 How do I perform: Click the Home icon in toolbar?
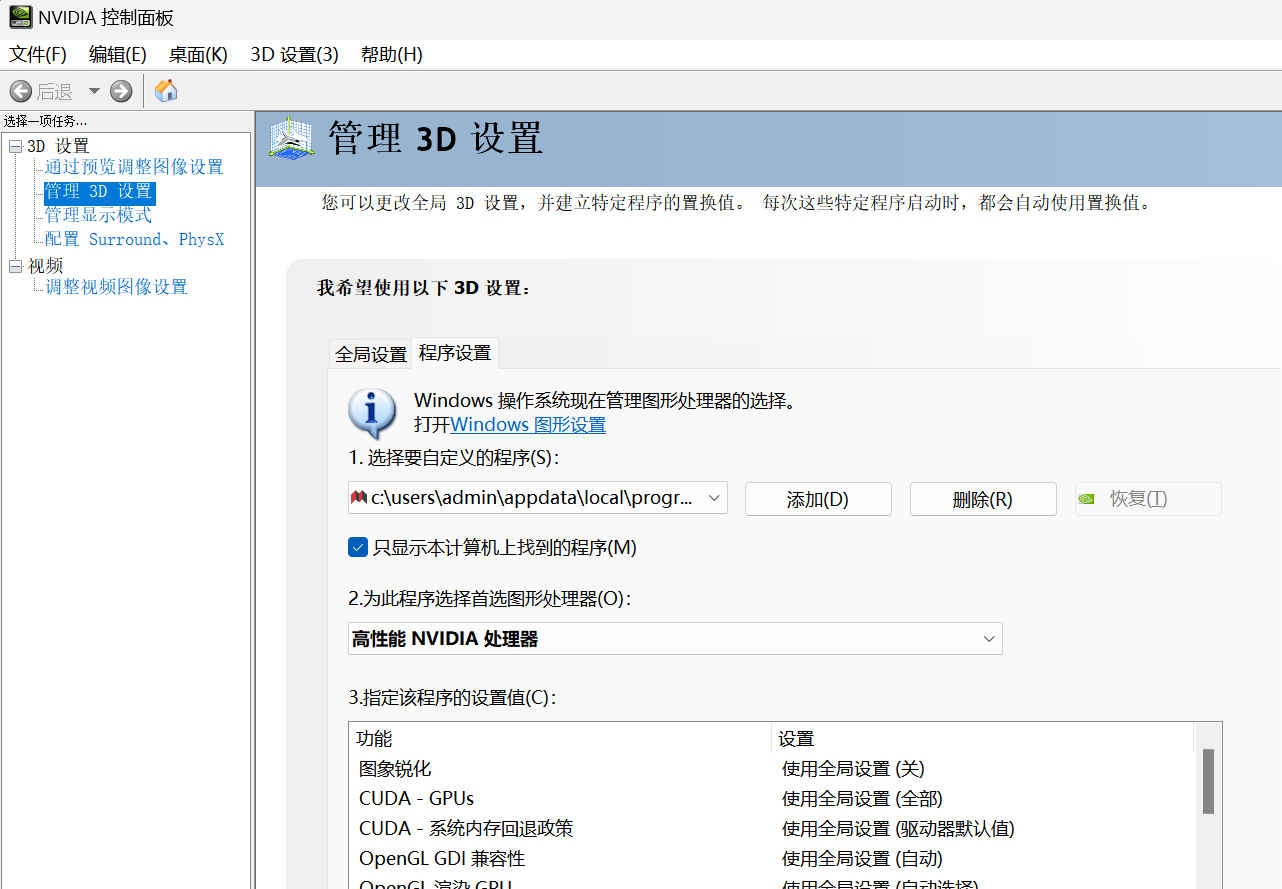(x=166, y=91)
